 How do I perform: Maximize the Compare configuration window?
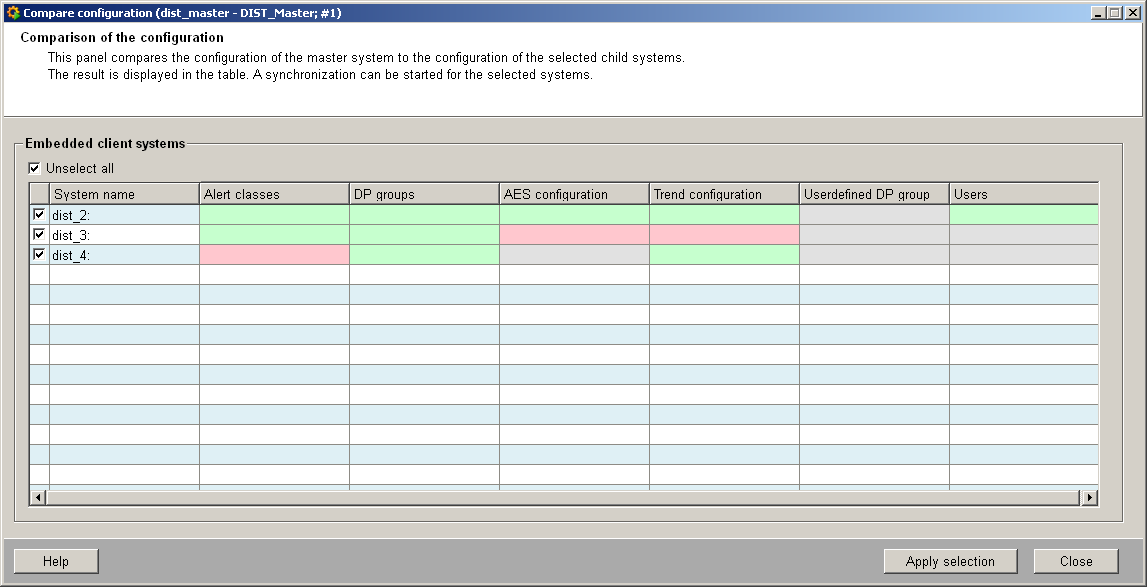tap(1116, 13)
